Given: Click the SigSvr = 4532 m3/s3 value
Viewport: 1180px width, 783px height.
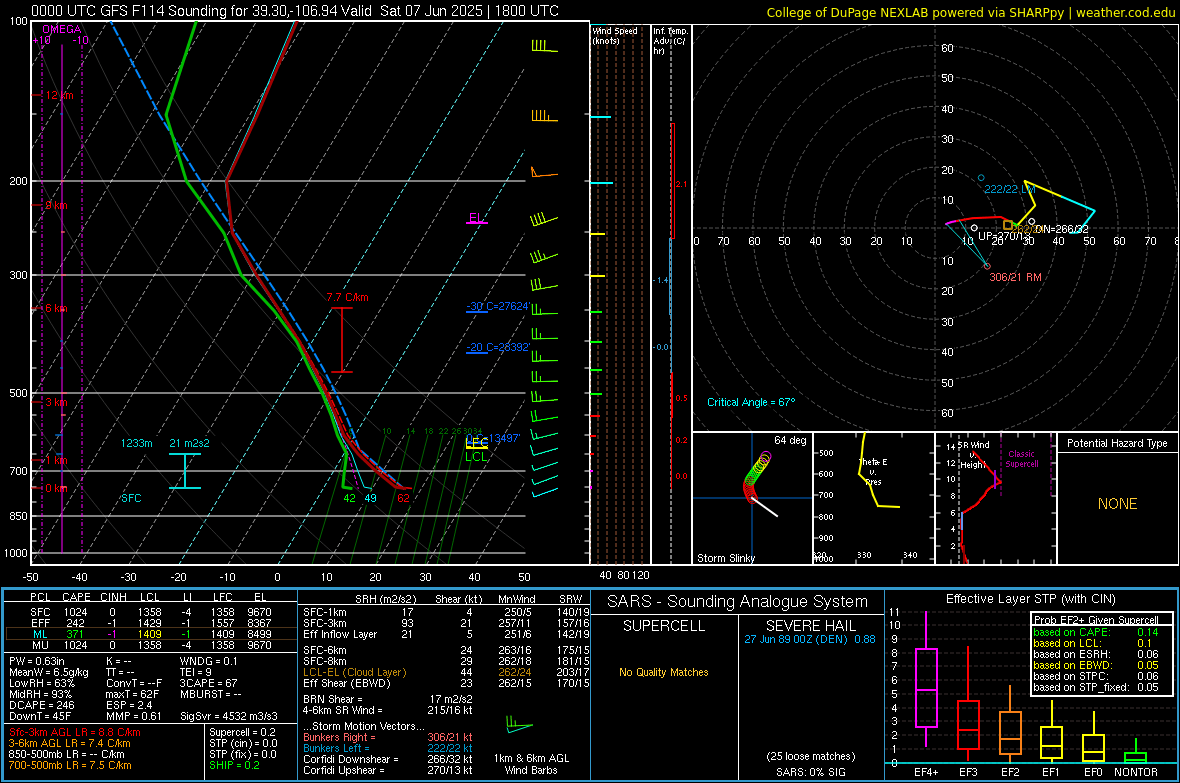Looking at the screenshot, I should (229, 716).
